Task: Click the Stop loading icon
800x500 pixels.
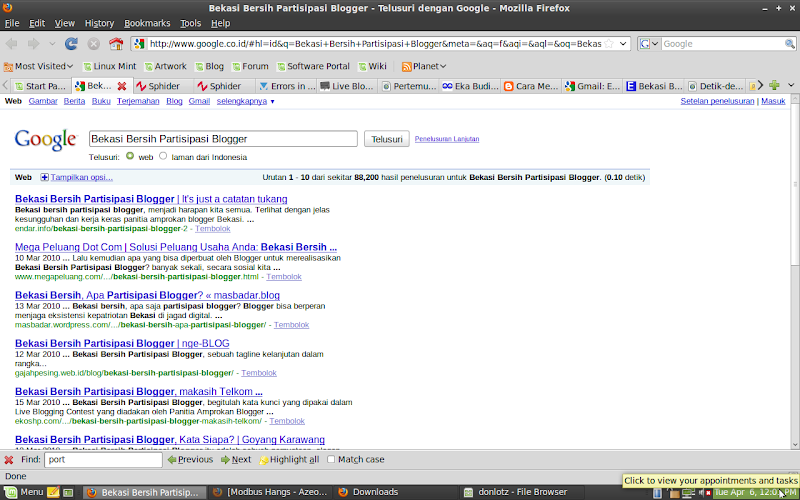Action: pos(93,44)
